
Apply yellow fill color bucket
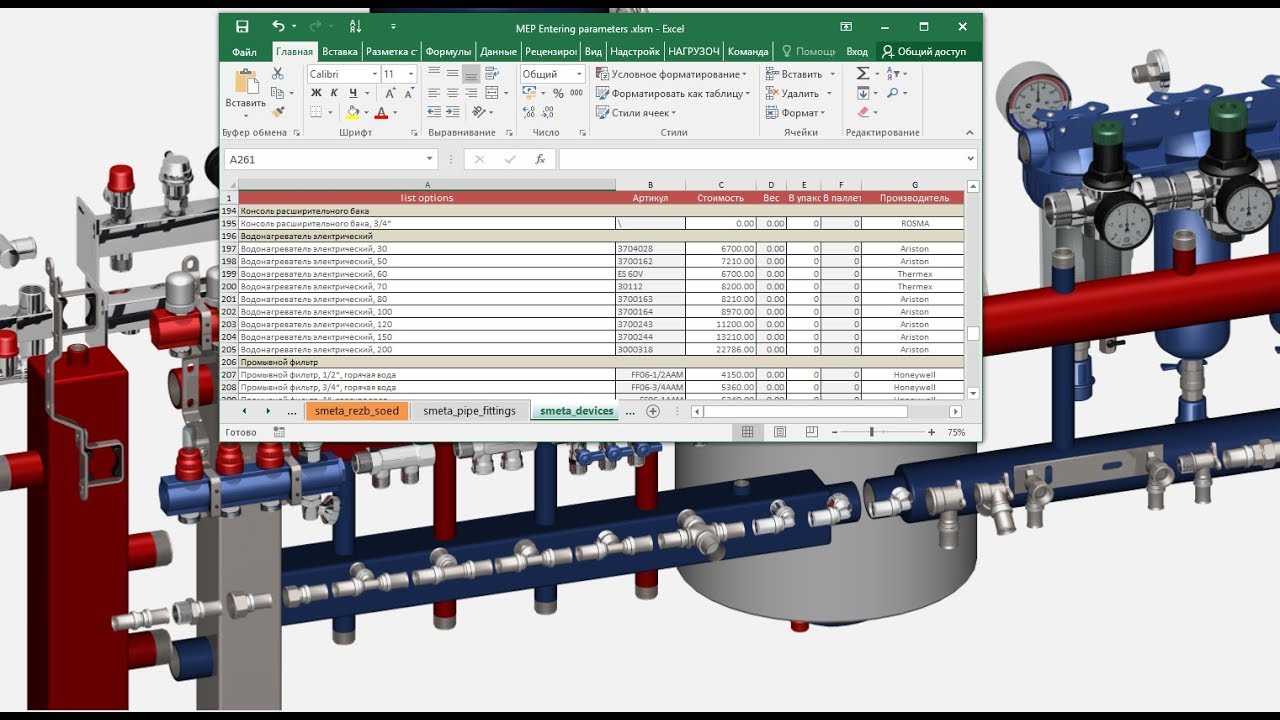[352, 113]
